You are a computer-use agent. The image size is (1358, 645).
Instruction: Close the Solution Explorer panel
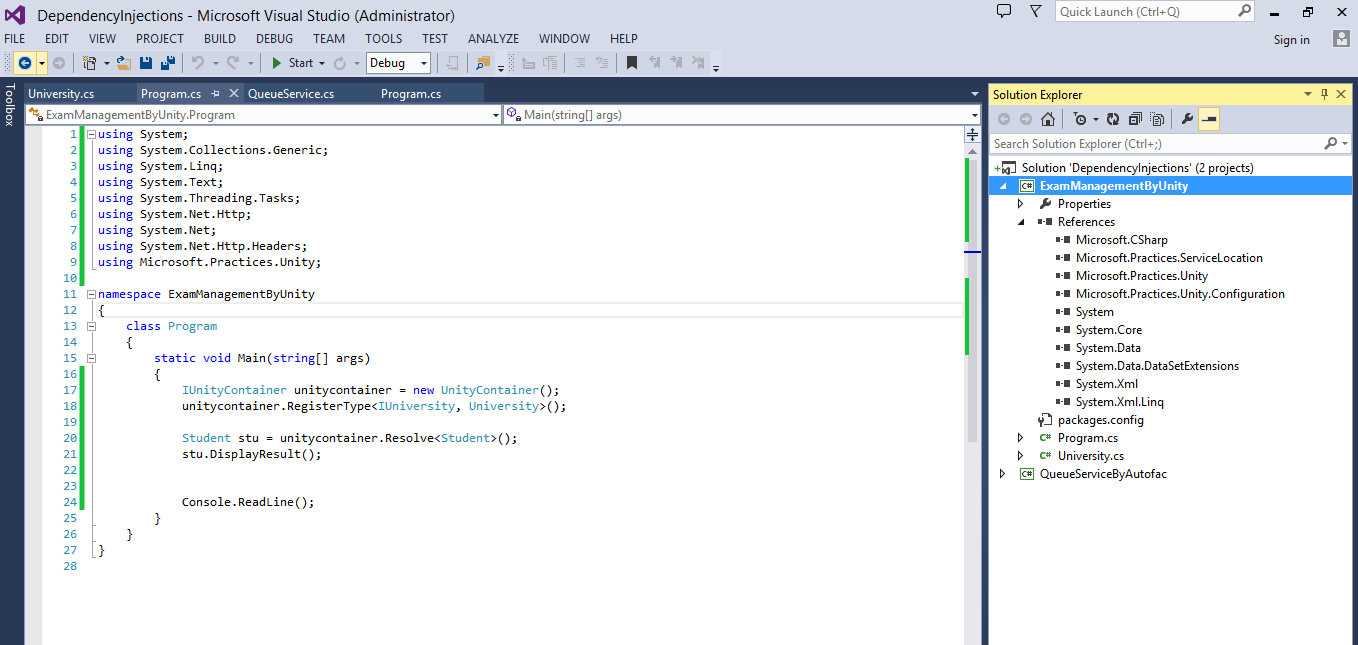point(1342,94)
